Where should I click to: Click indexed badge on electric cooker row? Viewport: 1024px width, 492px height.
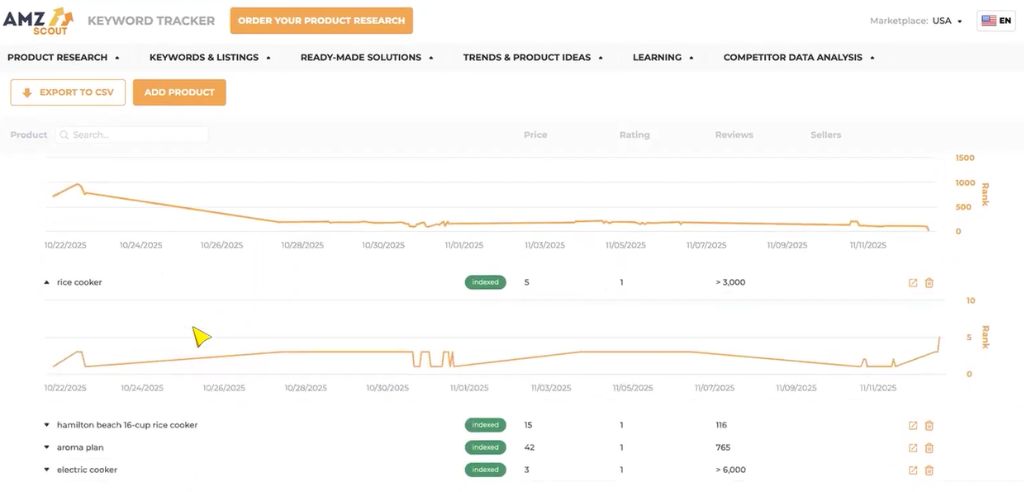(x=485, y=470)
